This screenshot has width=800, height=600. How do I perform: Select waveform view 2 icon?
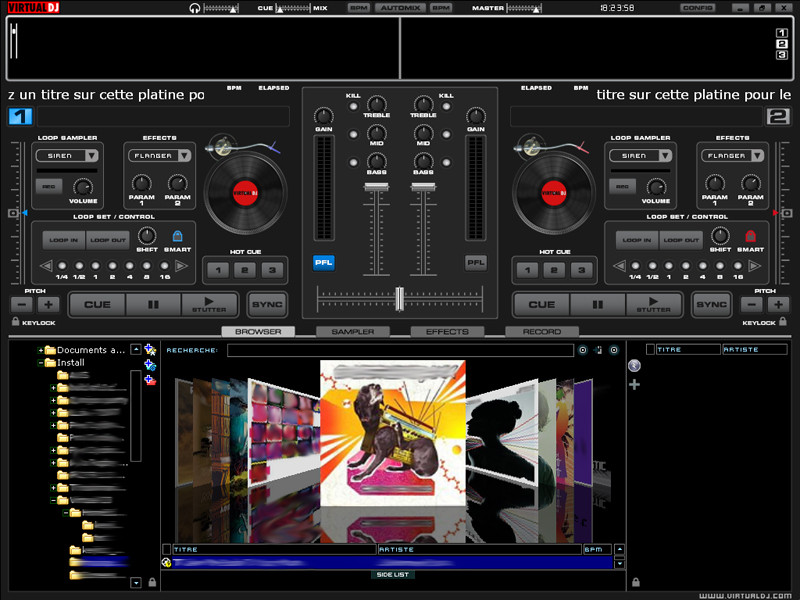(x=782, y=44)
